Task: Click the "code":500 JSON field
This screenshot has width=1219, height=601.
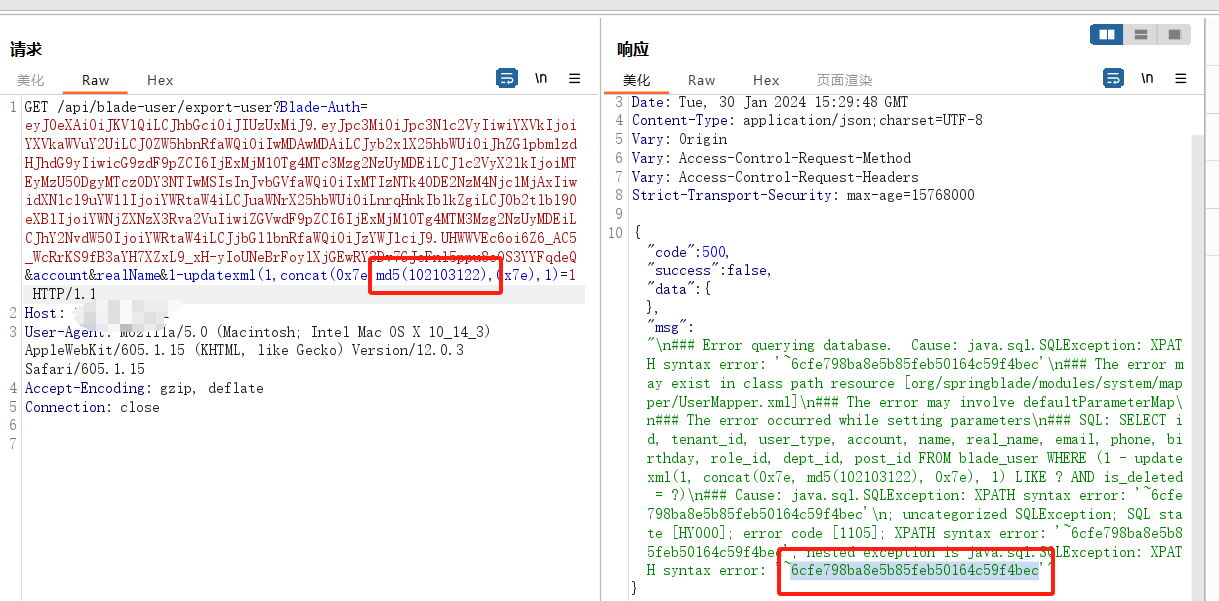Action: point(689,251)
